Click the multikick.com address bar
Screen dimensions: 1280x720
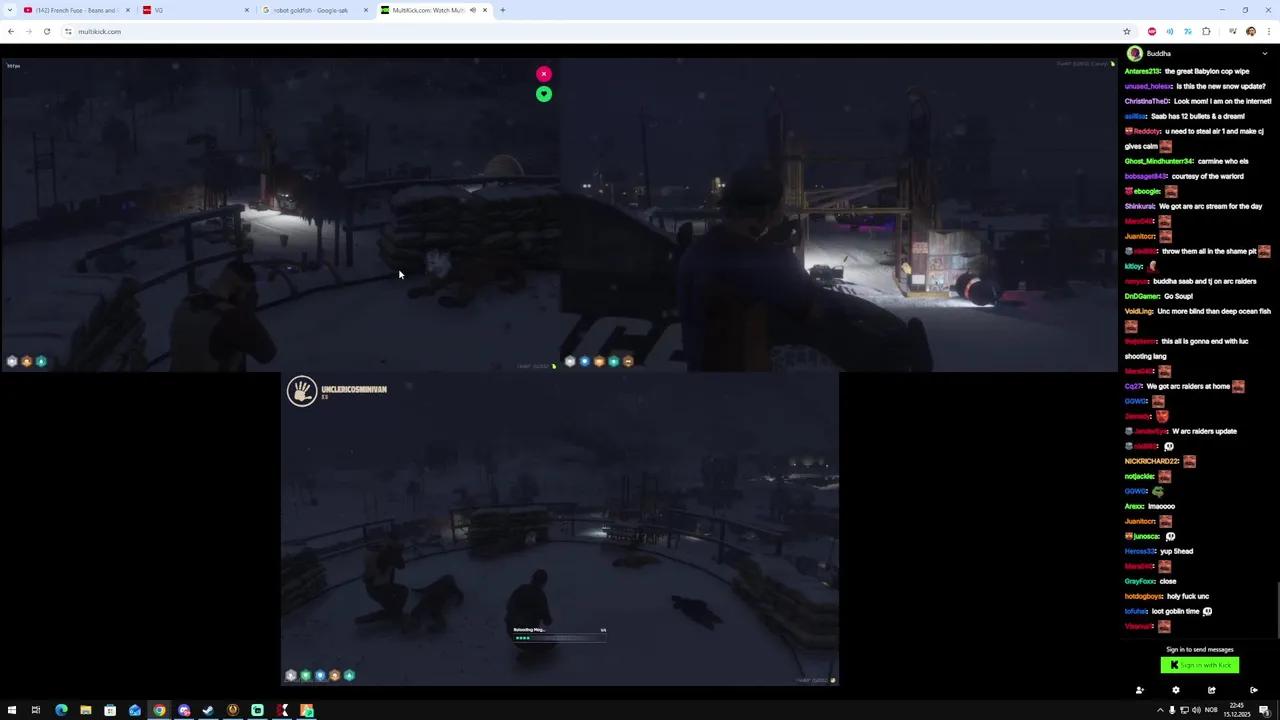[99, 31]
